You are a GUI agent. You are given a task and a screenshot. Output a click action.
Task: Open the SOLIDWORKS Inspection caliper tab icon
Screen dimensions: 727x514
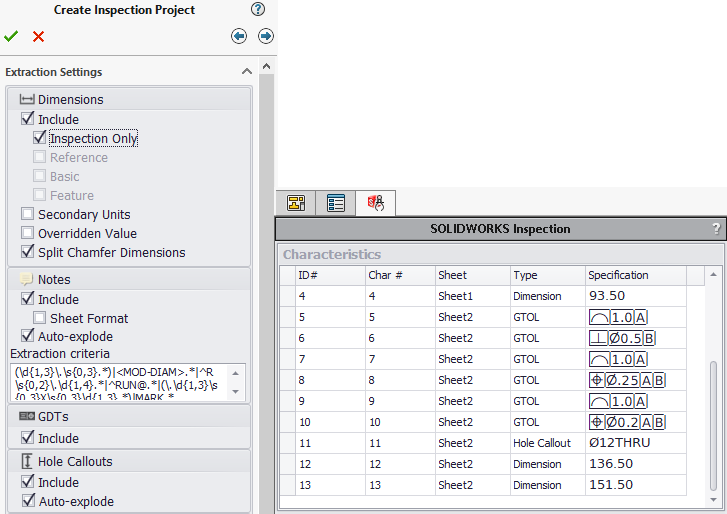pyautogui.click(x=376, y=203)
